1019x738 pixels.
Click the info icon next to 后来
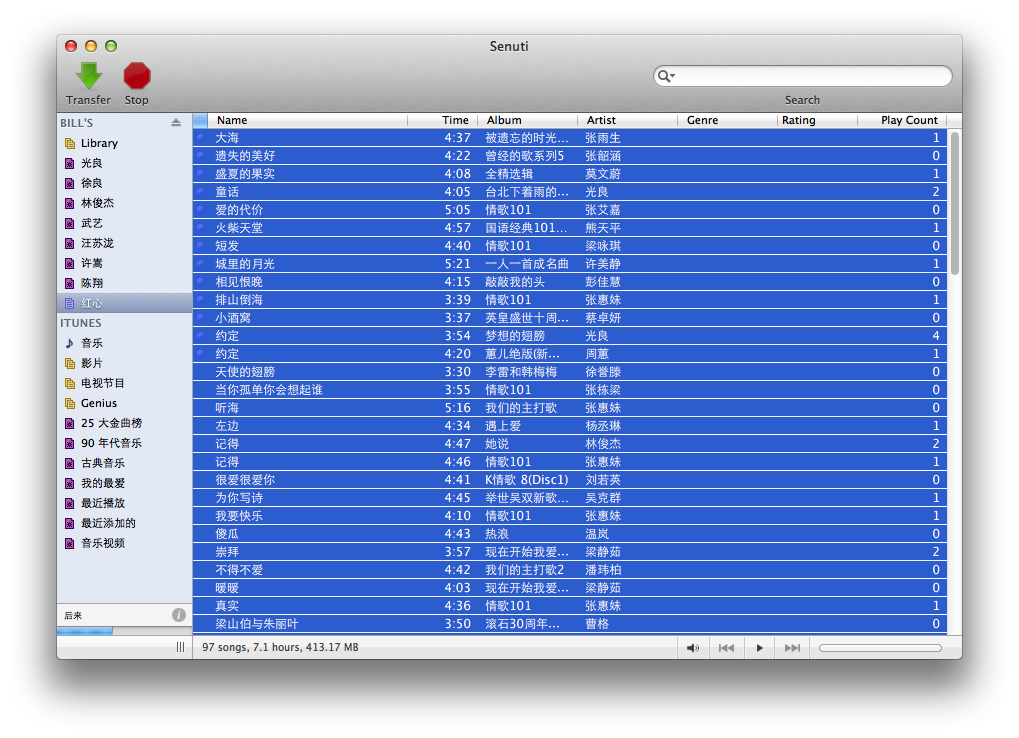pyautogui.click(x=179, y=615)
